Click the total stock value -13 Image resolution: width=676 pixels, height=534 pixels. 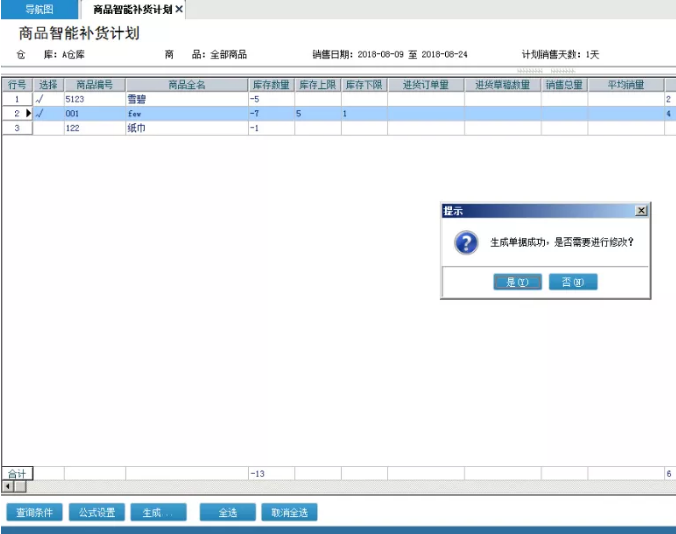pos(271,474)
